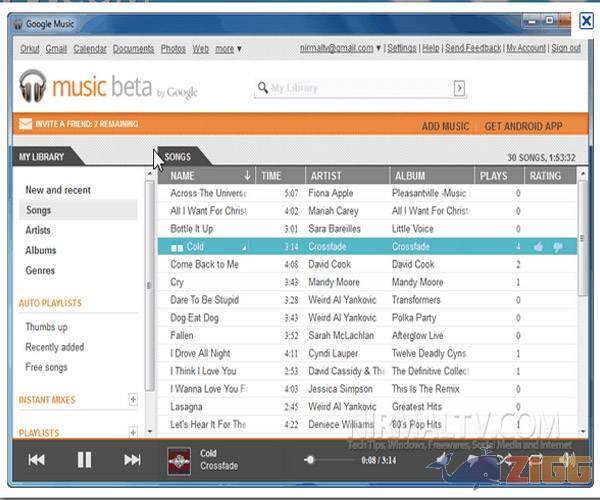The image size is (600, 500).
Task: Select the song Dare To Be Stupid
Action: tap(367, 300)
